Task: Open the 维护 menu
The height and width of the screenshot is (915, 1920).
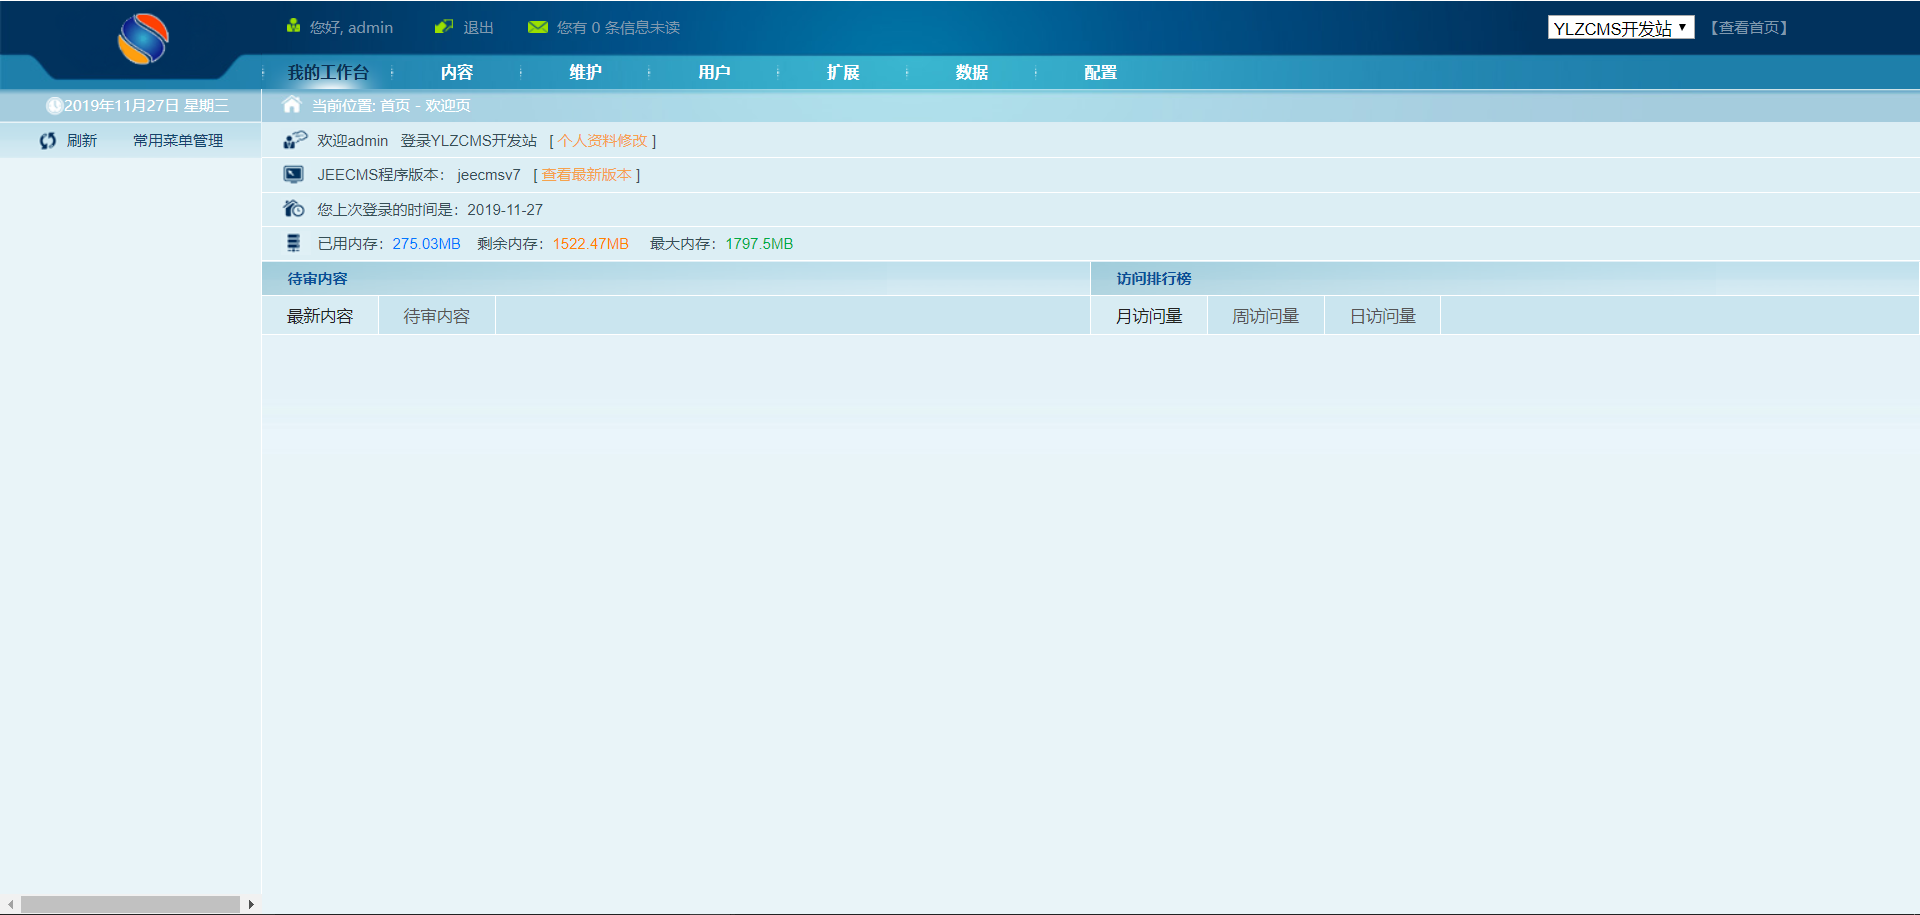Action: coord(586,72)
